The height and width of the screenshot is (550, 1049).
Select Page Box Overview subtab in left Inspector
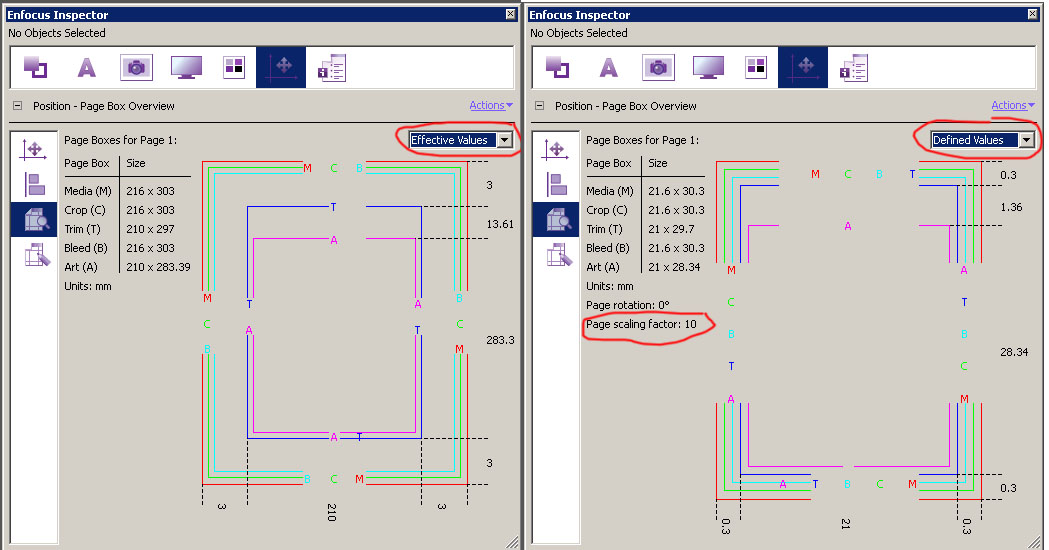tap(34, 219)
